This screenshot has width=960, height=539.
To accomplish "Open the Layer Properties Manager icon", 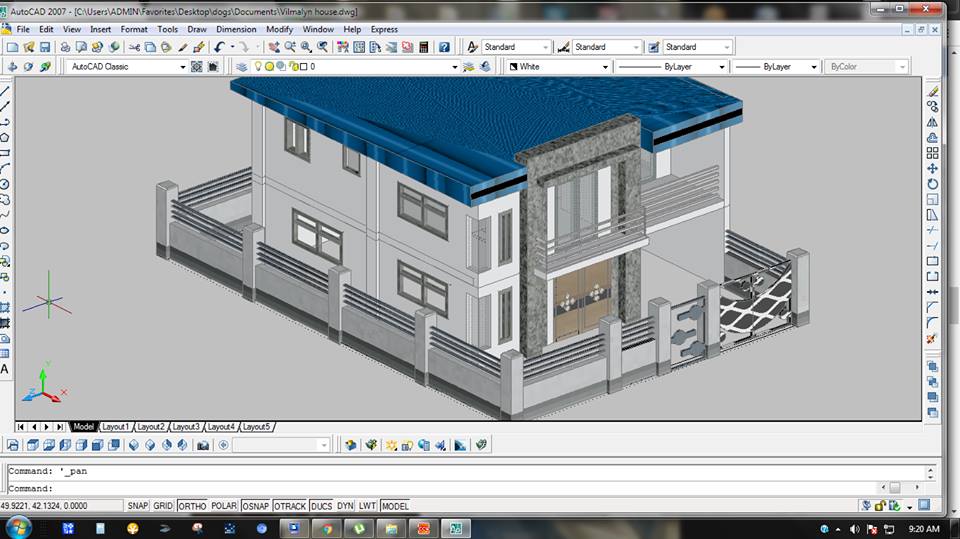I will (241, 67).
